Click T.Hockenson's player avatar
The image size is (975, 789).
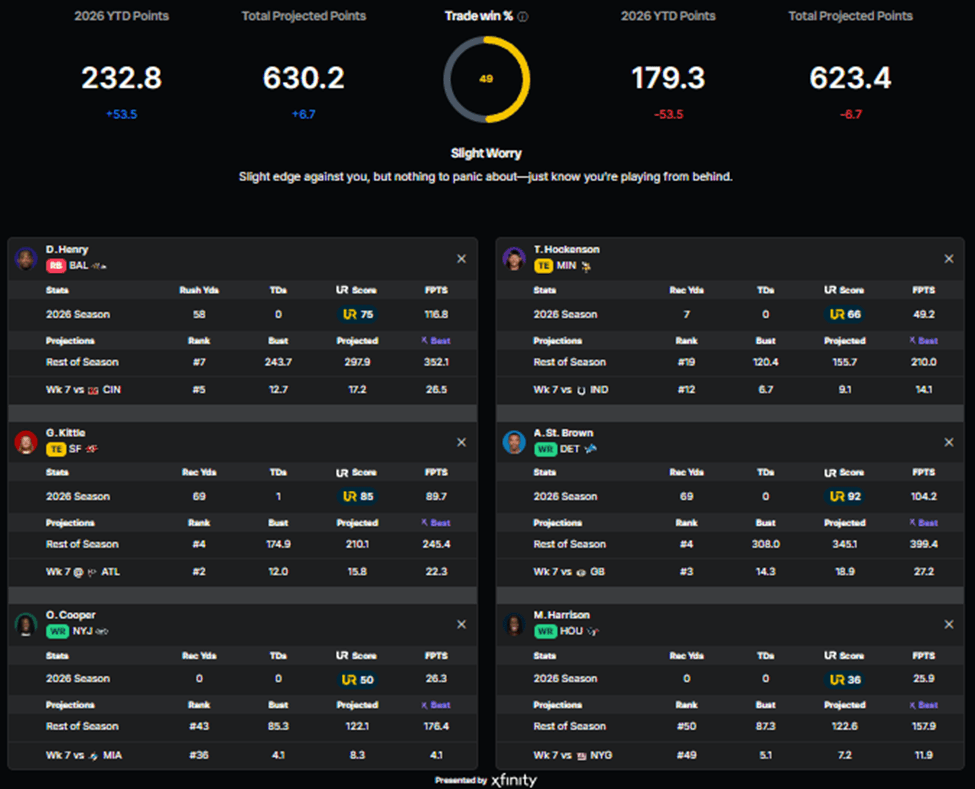514,258
